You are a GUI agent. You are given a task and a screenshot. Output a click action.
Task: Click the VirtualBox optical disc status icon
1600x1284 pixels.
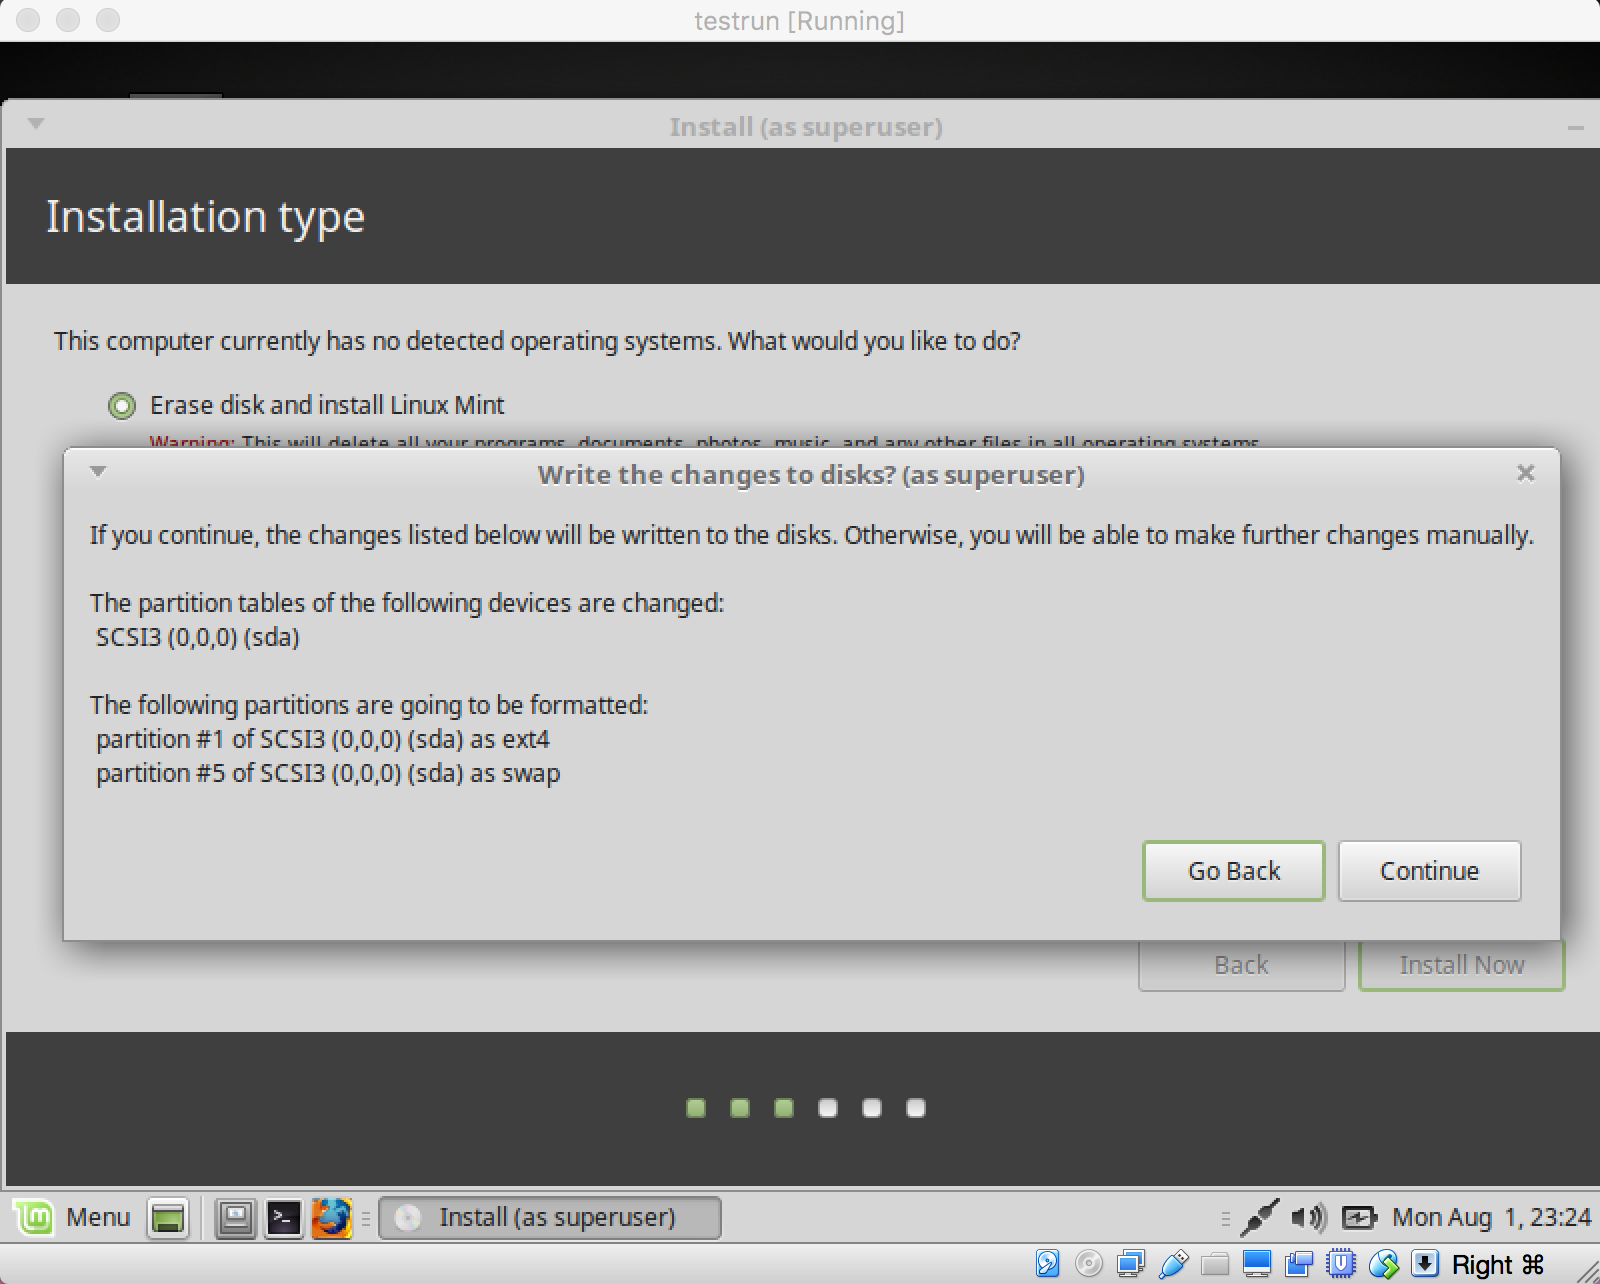[1089, 1264]
